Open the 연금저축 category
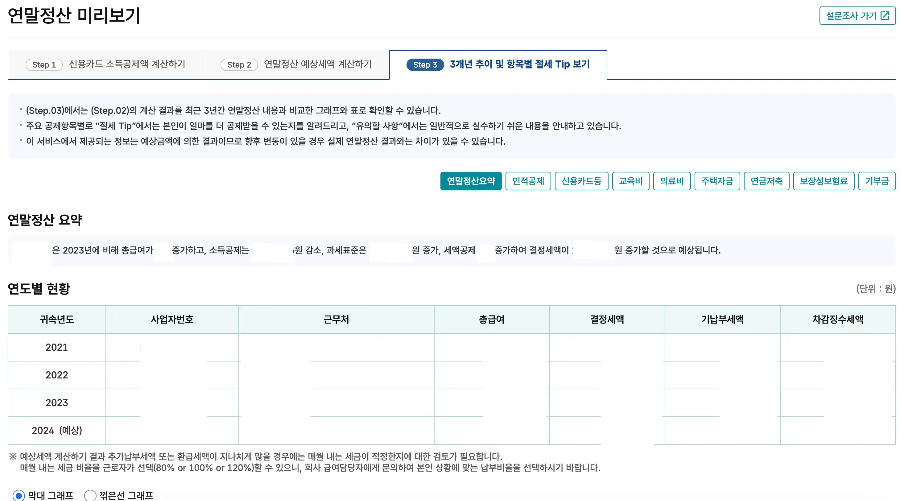900x501 pixels. coord(766,181)
